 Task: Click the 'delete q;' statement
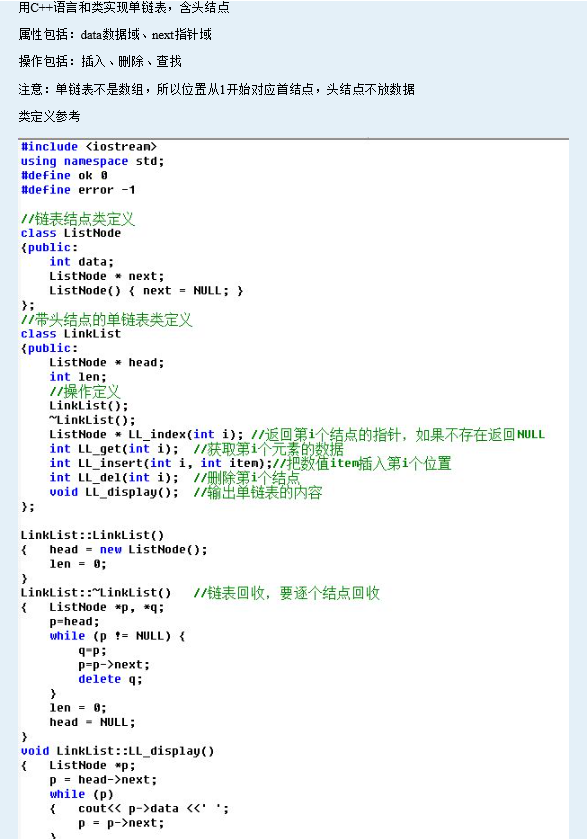pos(110,680)
